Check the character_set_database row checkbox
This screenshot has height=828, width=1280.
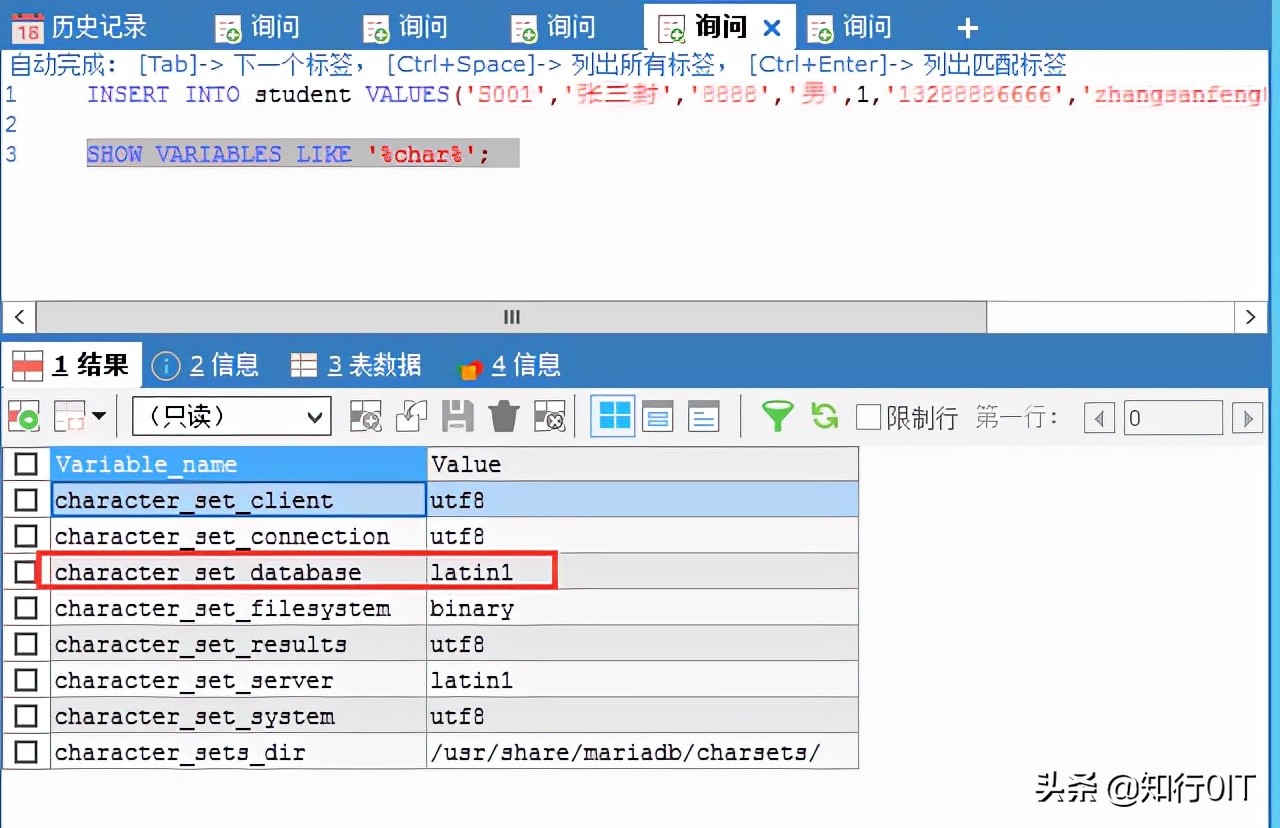point(26,571)
